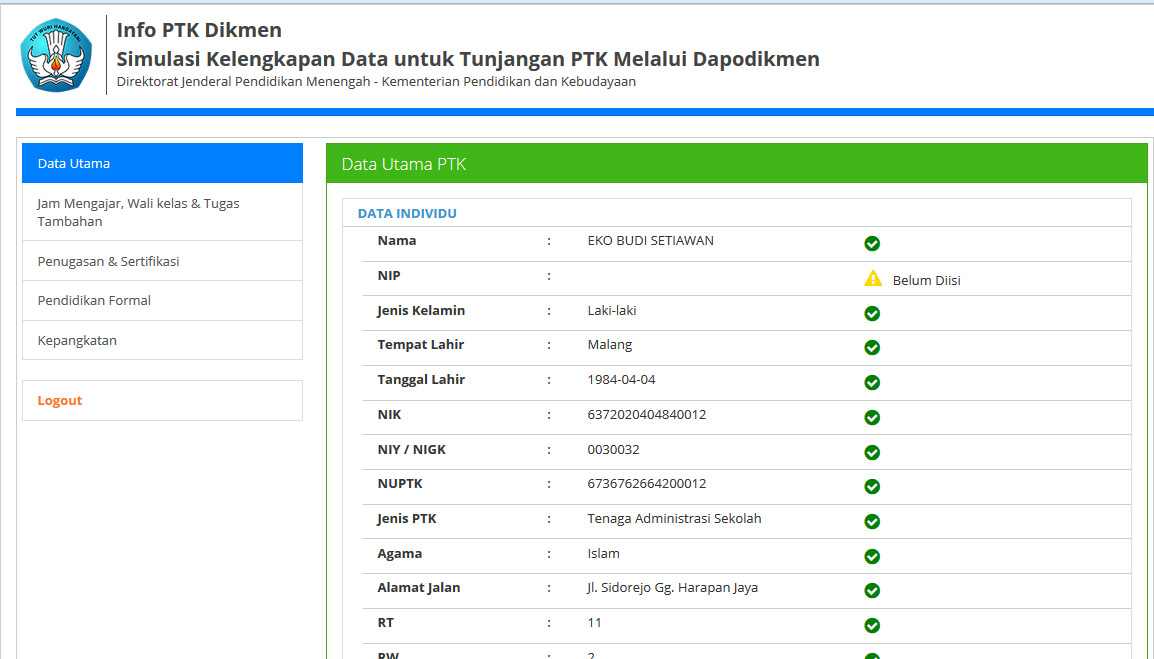Click the Tut Wuri Handayani logo
The image size is (1154, 659).
click(x=56, y=56)
